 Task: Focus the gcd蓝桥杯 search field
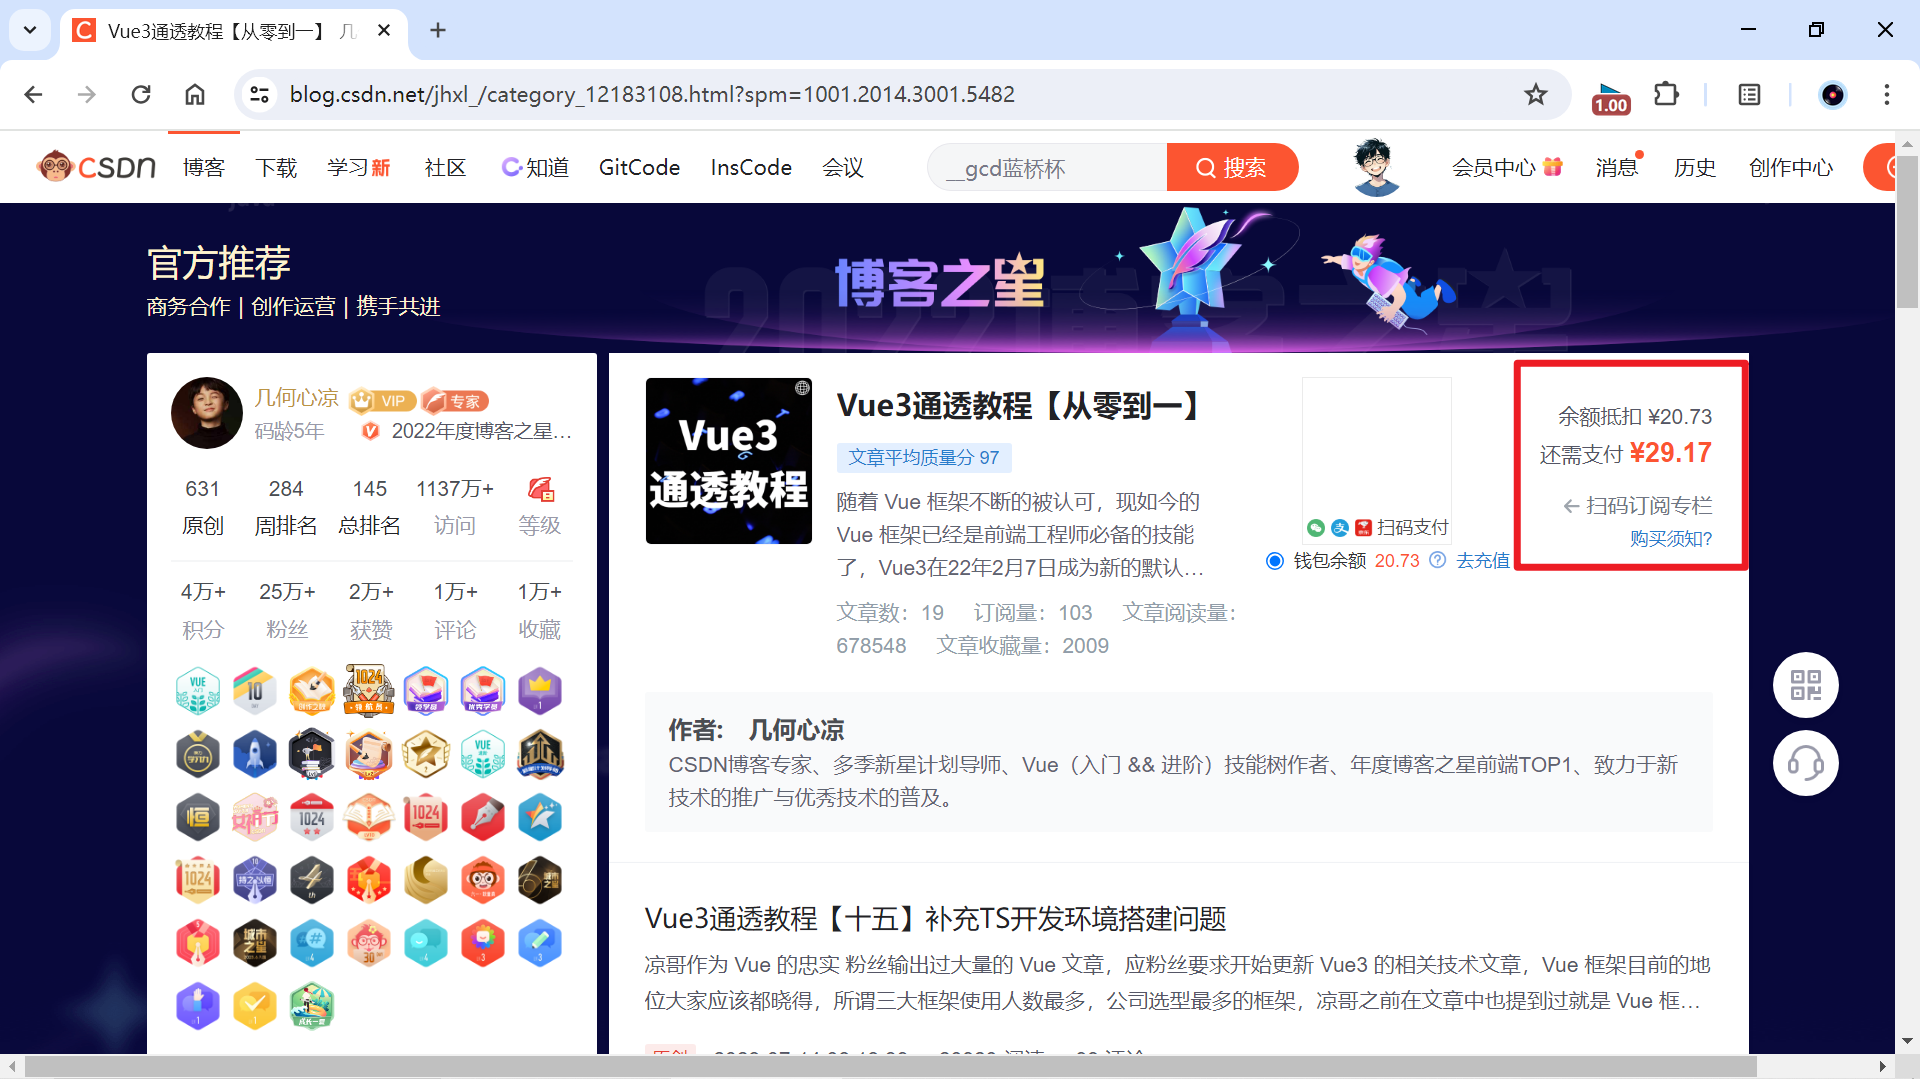tap(1047, 167)
